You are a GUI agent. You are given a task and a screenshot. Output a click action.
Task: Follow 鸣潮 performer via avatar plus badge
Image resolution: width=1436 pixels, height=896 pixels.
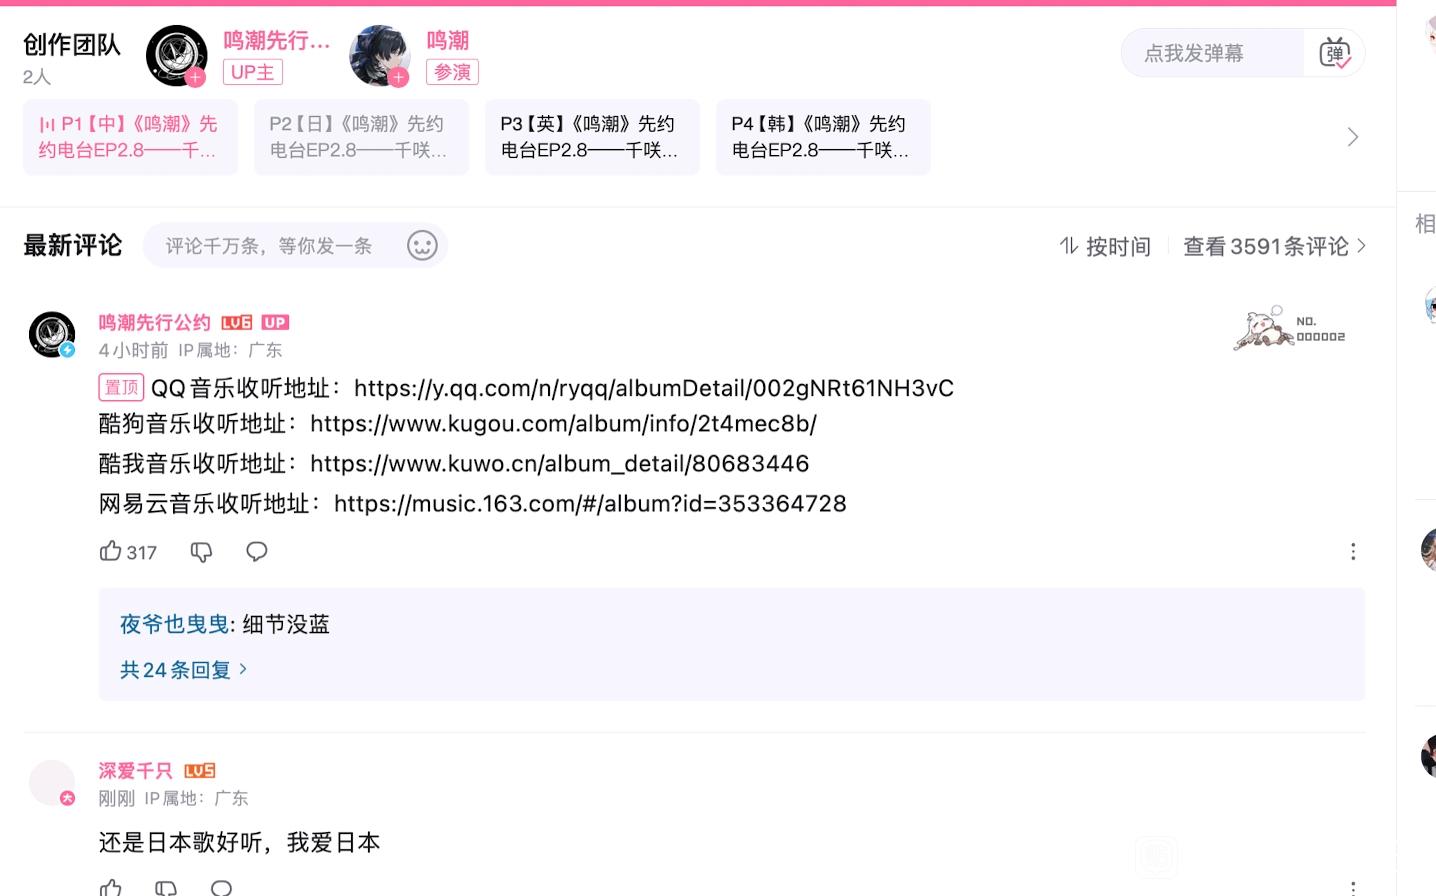(399, 77)
